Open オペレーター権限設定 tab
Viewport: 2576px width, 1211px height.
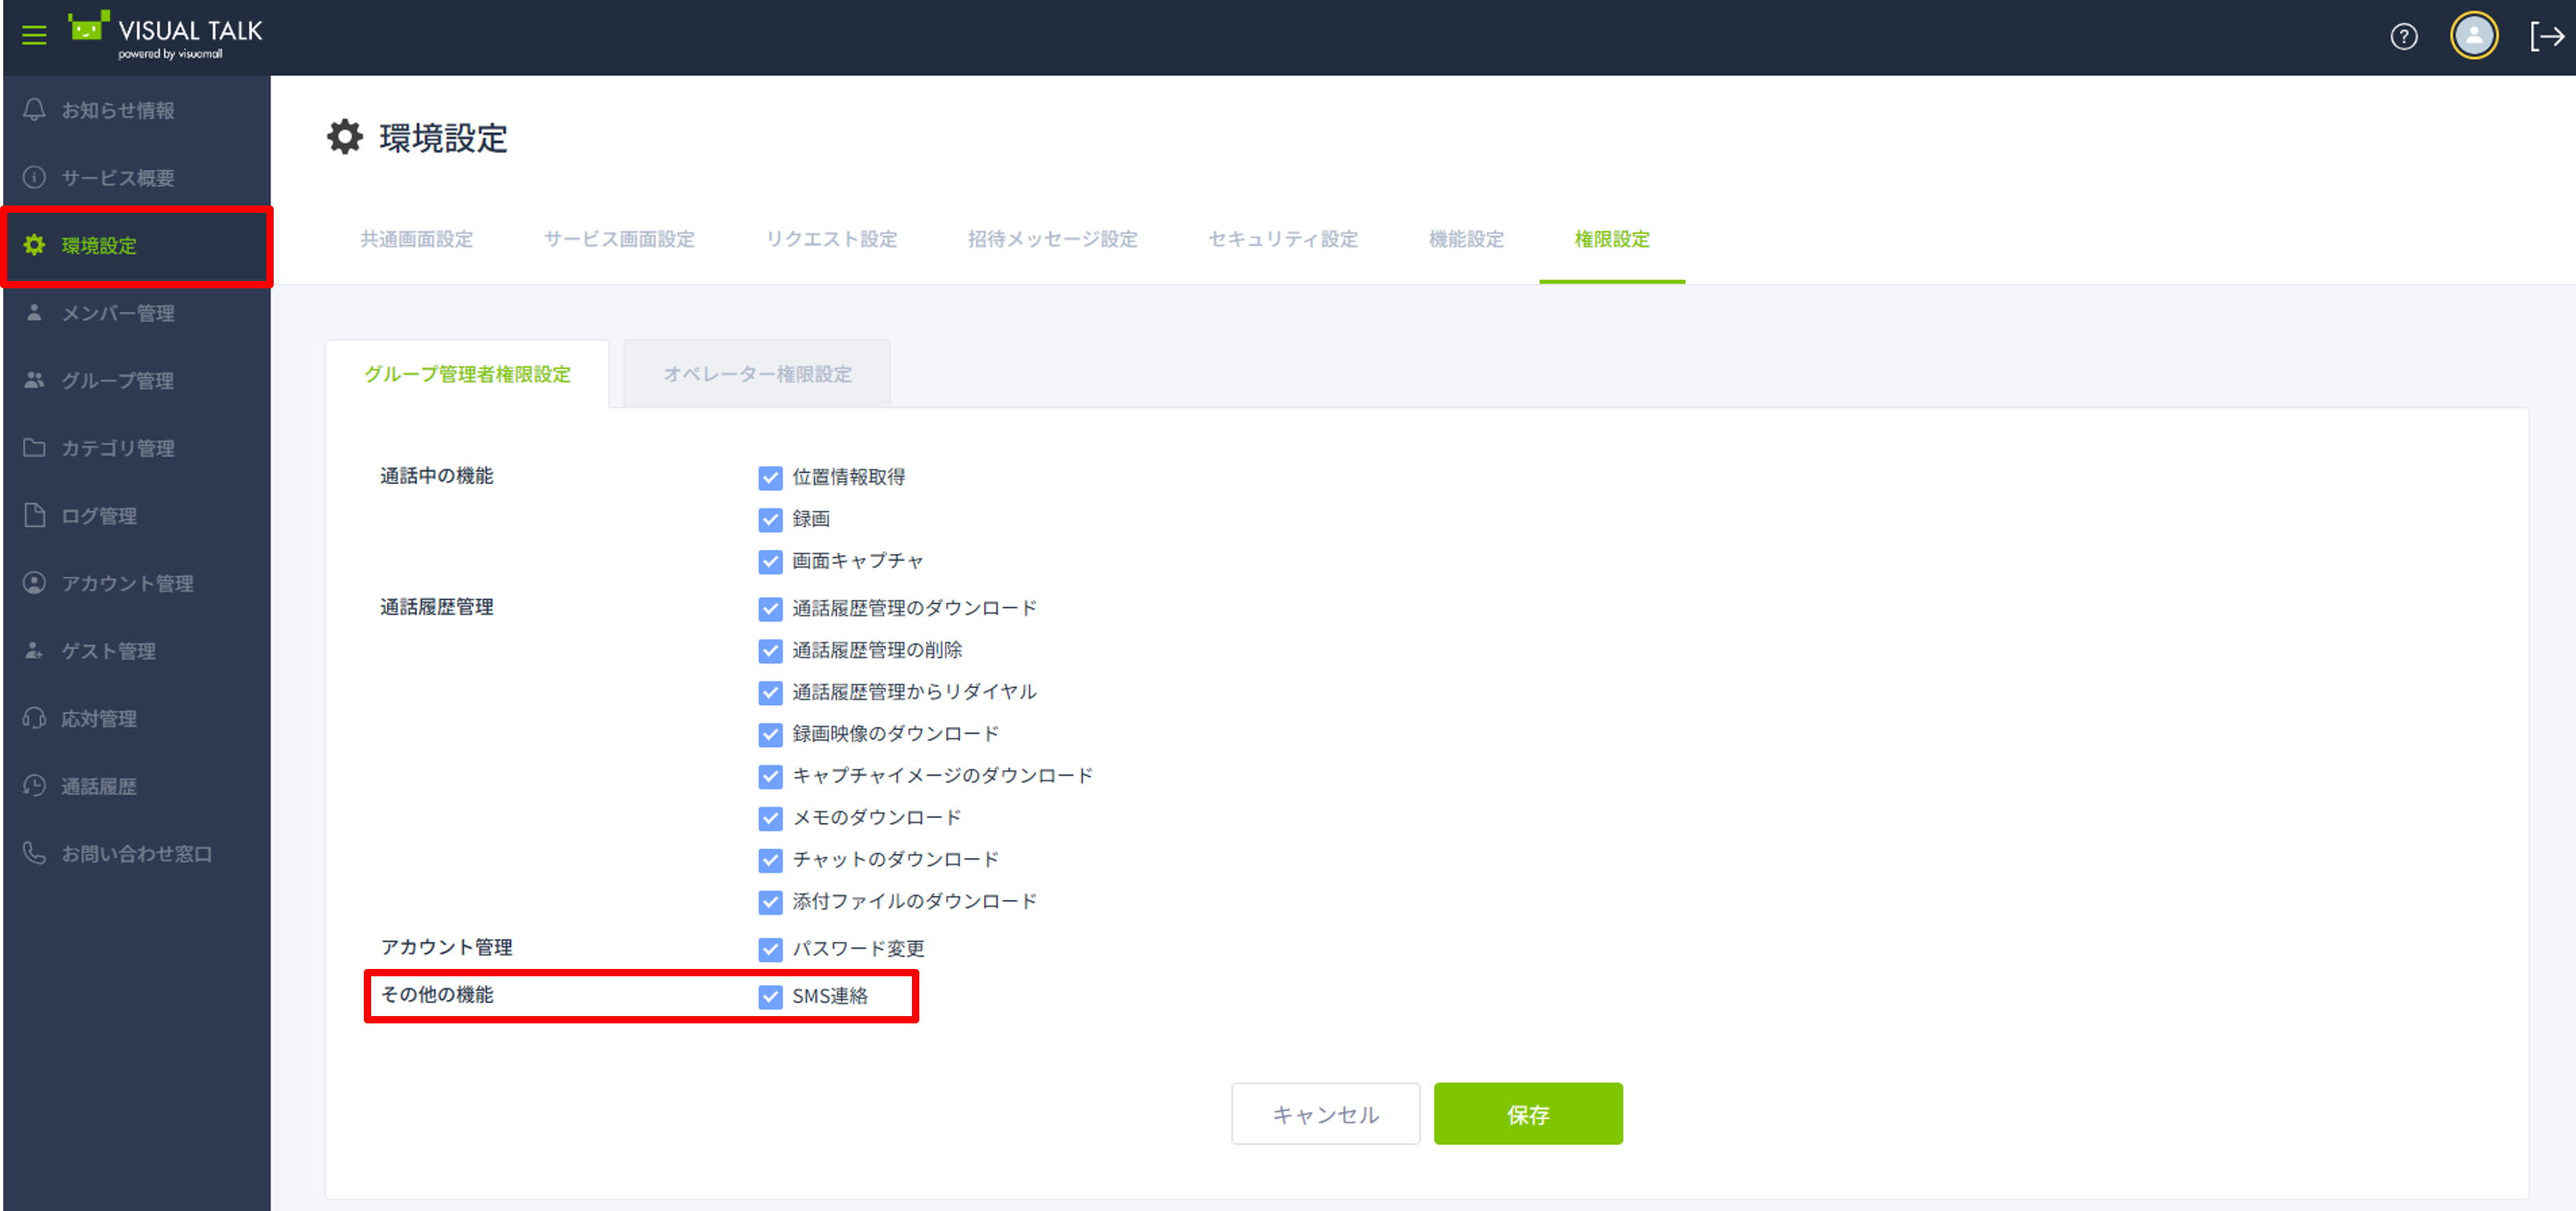pyautogui.click(x=757, y=374)
